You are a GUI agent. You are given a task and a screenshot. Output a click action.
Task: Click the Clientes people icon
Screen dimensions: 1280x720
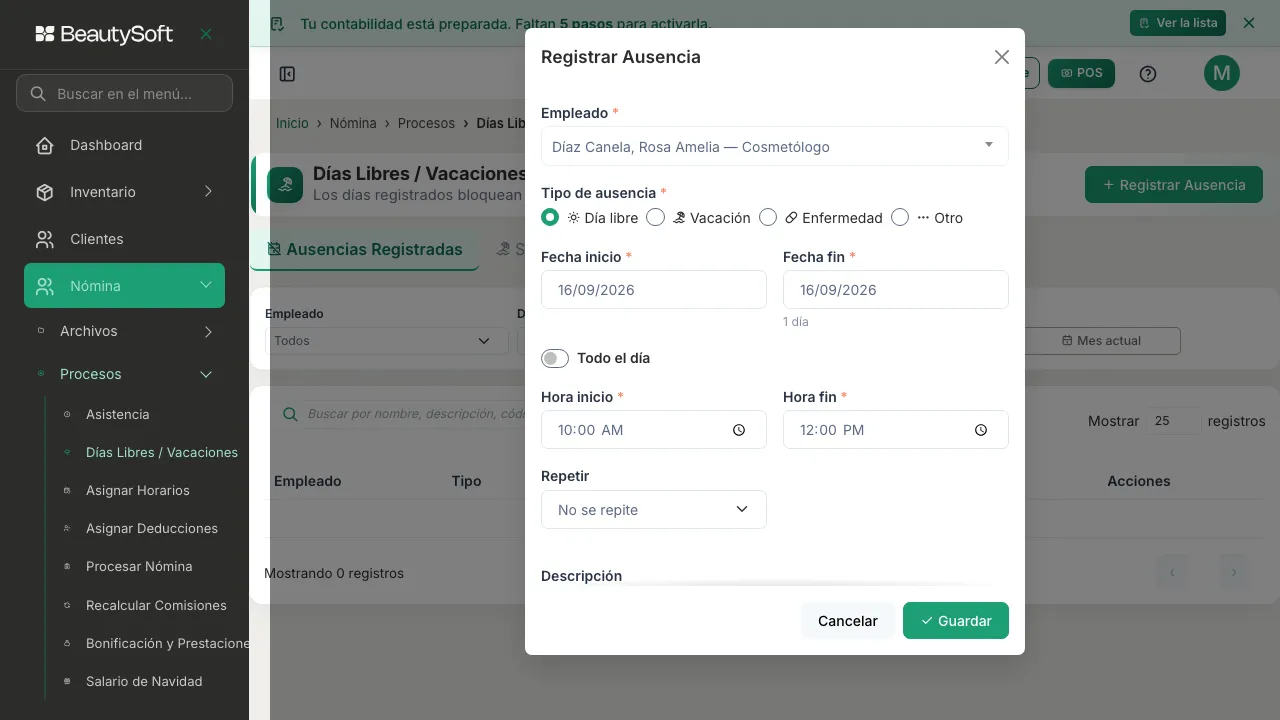coord(45,239)
